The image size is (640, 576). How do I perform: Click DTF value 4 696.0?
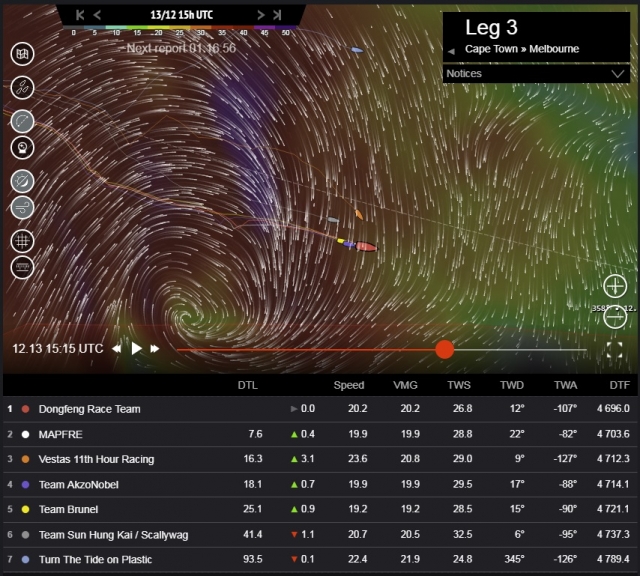click(x=613, y=409)
